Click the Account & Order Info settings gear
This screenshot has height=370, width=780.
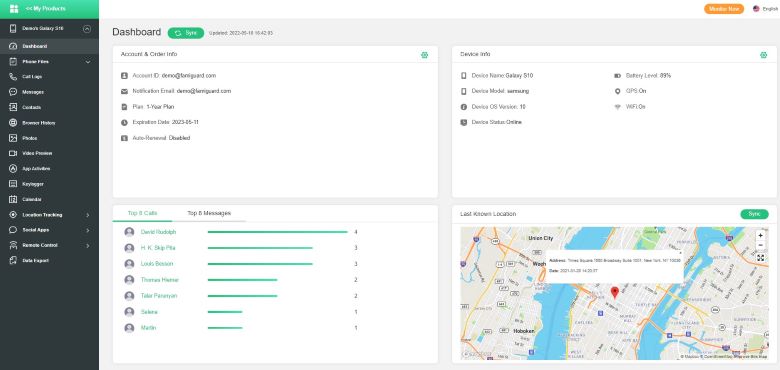tap(424, 55)
